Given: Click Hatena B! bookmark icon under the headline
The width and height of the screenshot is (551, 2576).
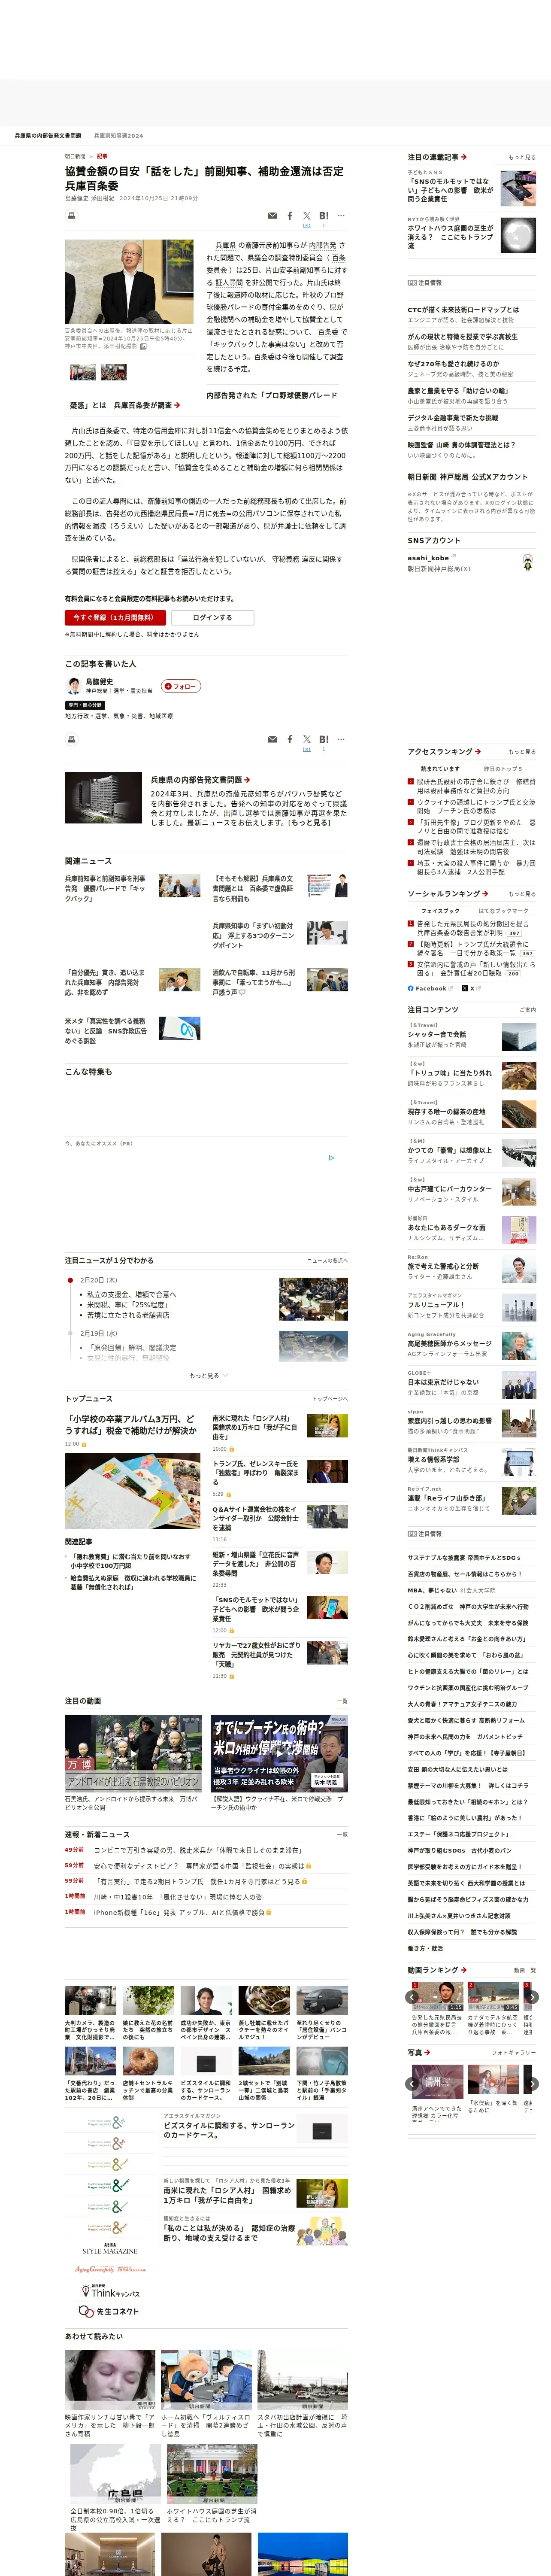Looking at the screenshot, I should point(324,215).
